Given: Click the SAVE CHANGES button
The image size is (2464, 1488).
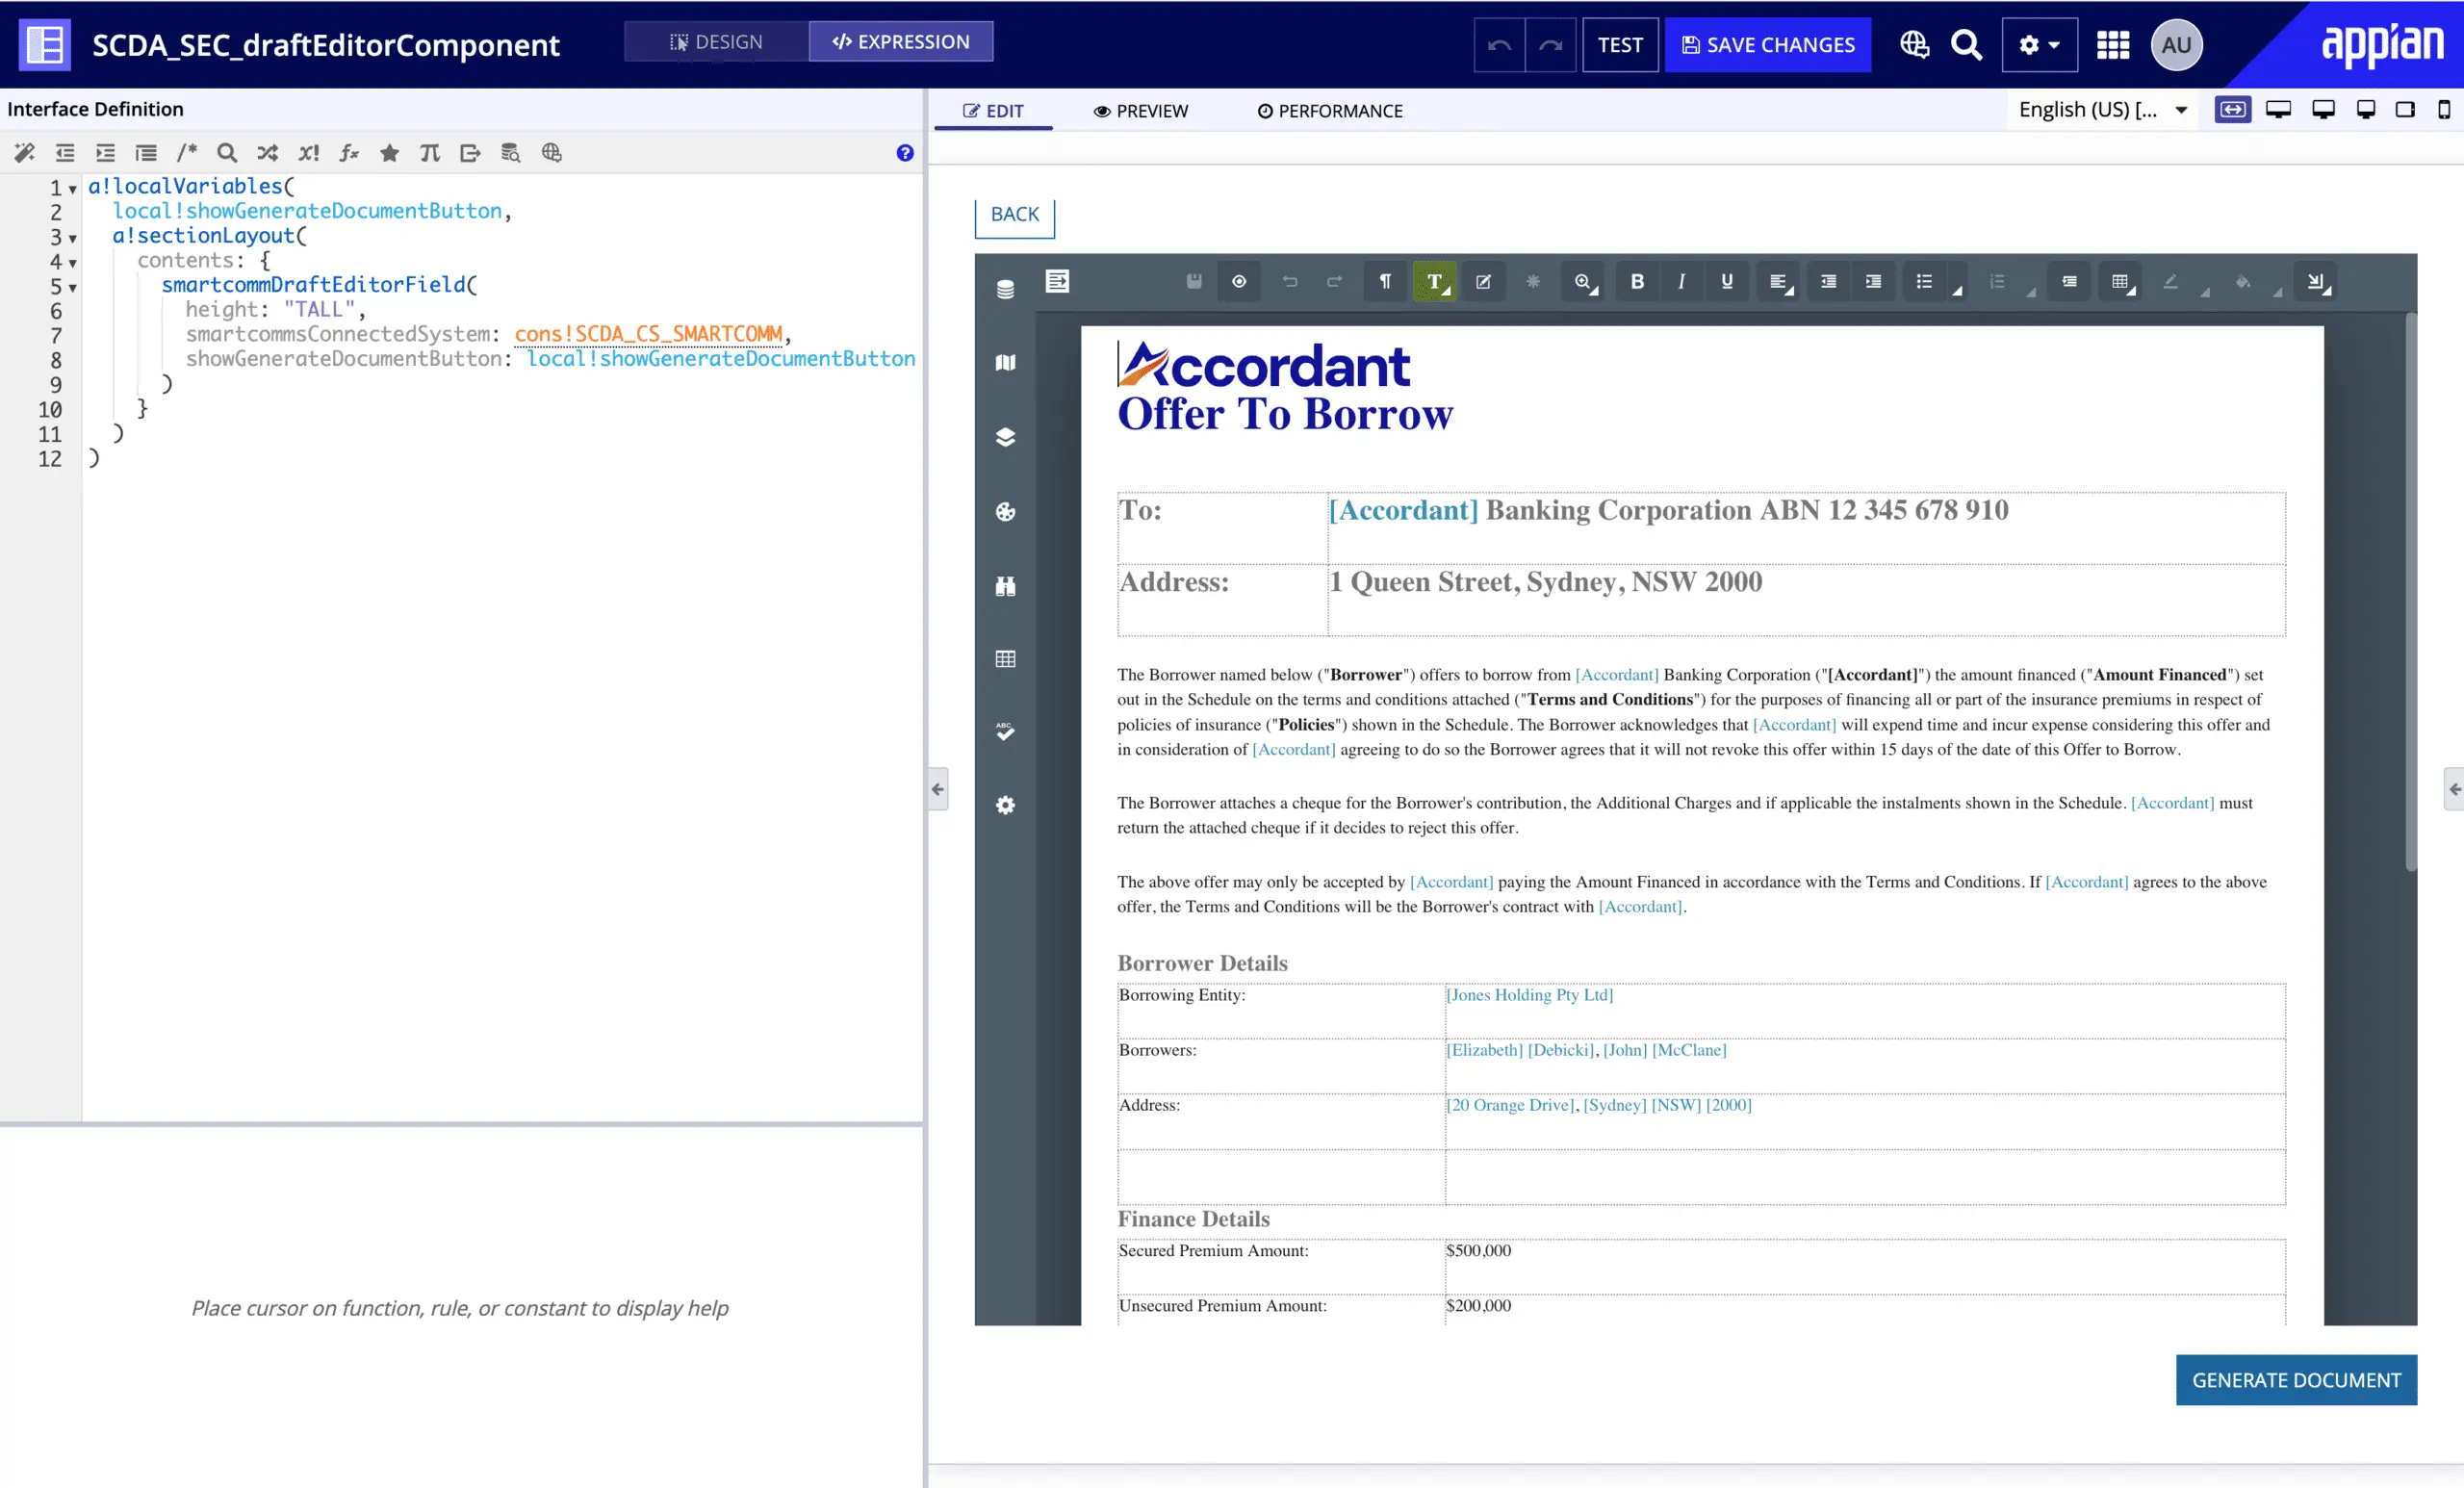Looking at the screenshot, I should point(1767,45).
